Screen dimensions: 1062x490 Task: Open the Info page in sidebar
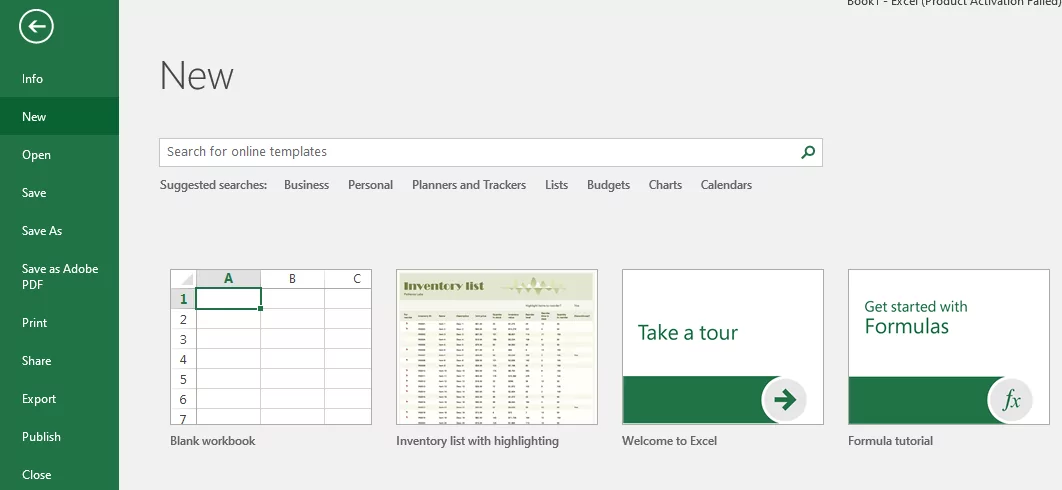(33, 79)
